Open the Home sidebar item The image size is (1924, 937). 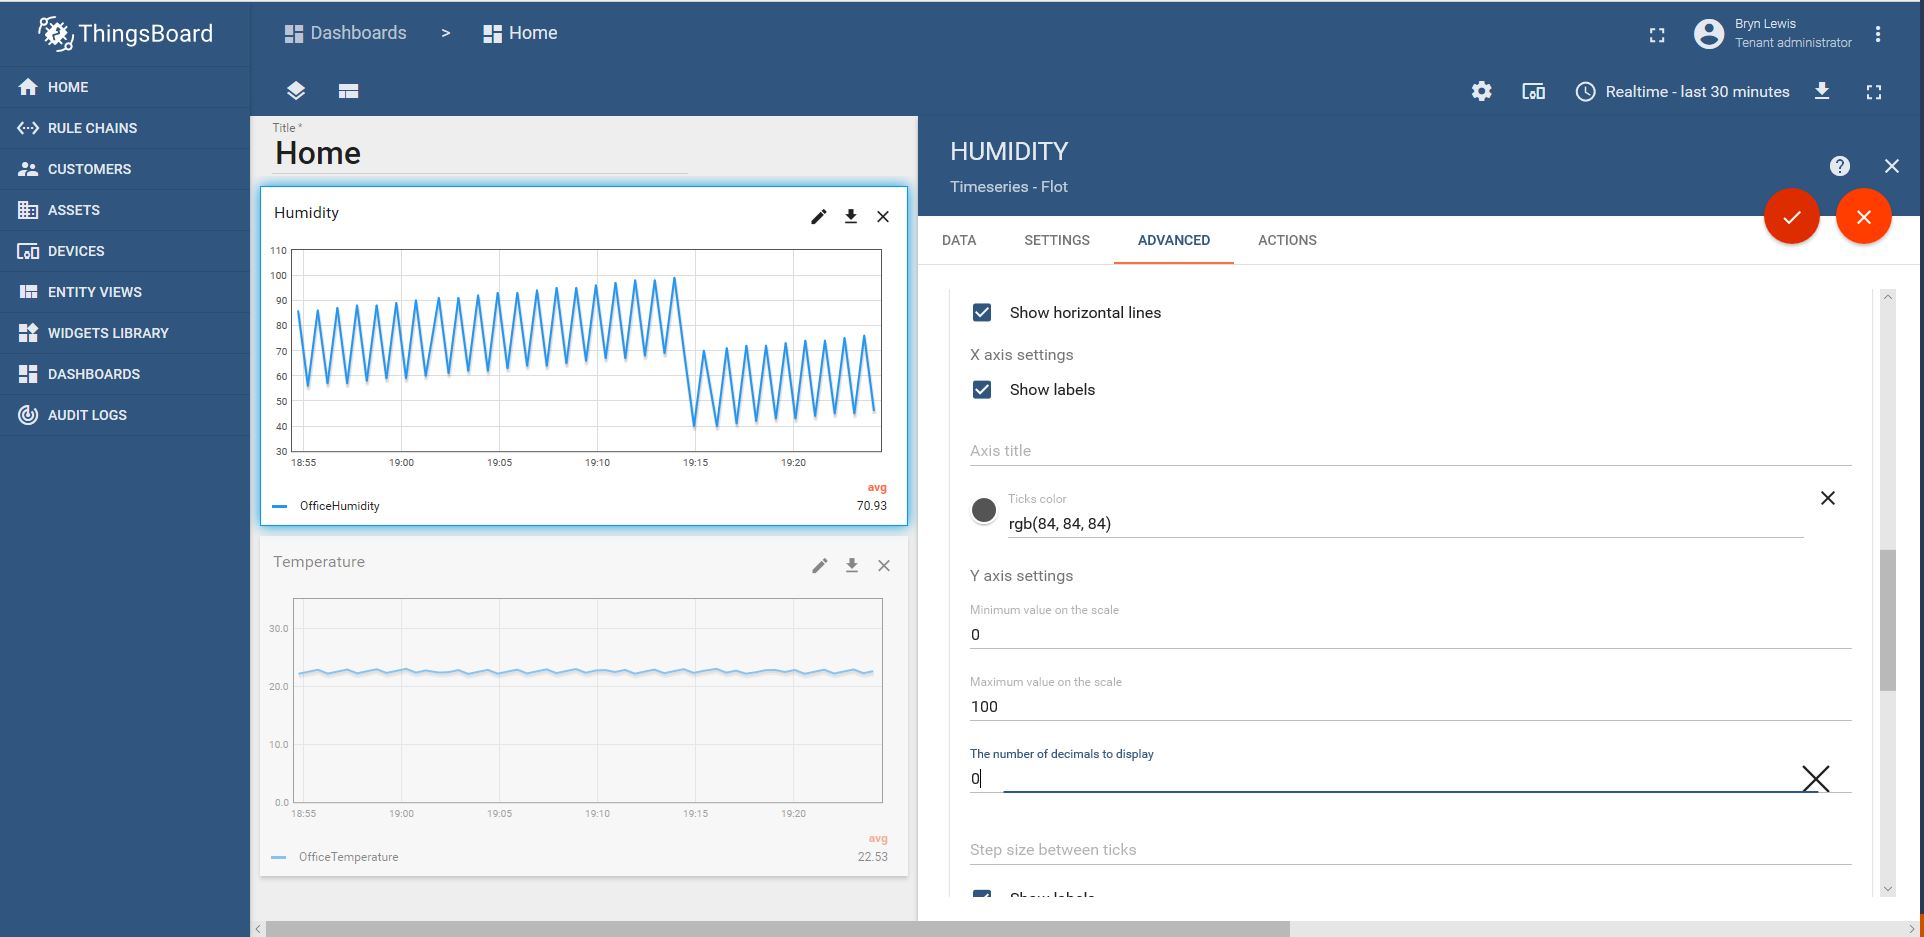(125, 87)
